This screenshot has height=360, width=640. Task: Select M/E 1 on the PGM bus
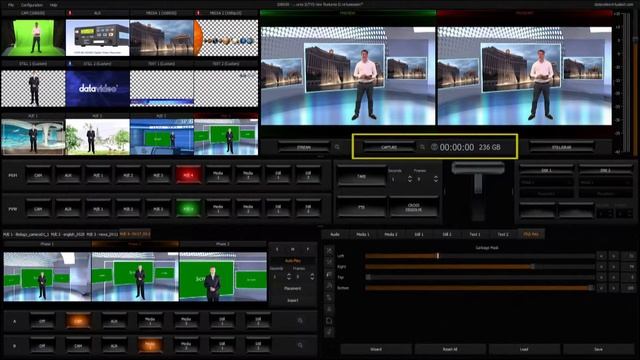click(x=98, y=175)
